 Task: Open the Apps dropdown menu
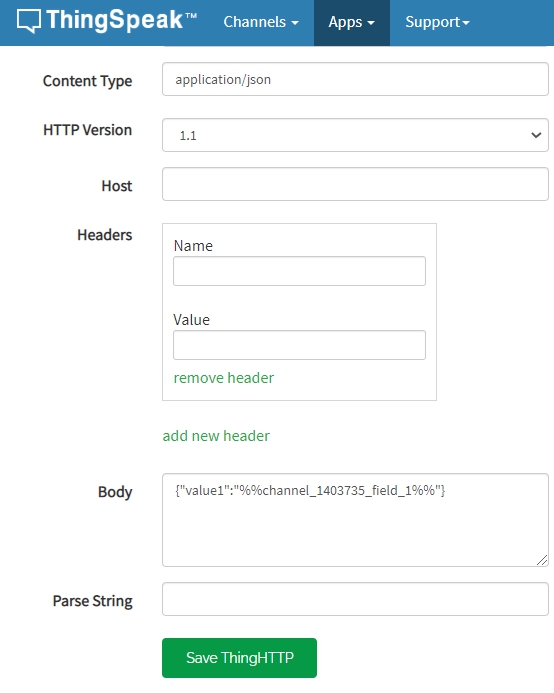coord(352,22)
